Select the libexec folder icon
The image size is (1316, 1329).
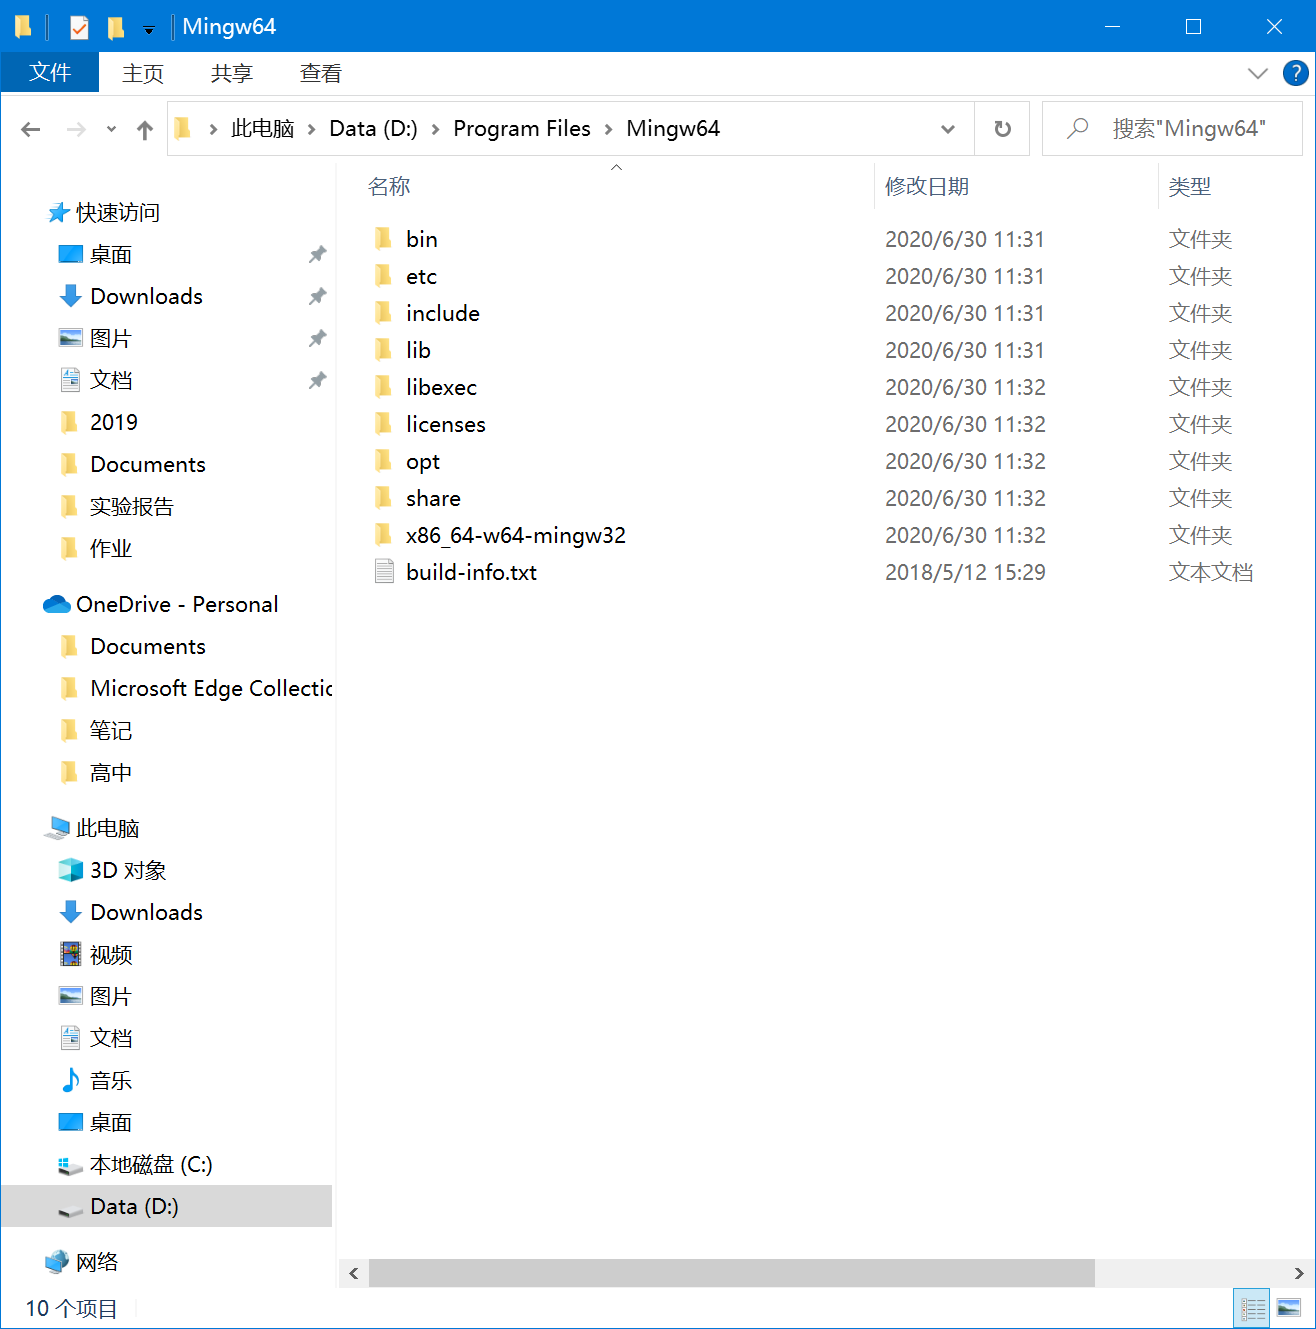tap(384, 387)
